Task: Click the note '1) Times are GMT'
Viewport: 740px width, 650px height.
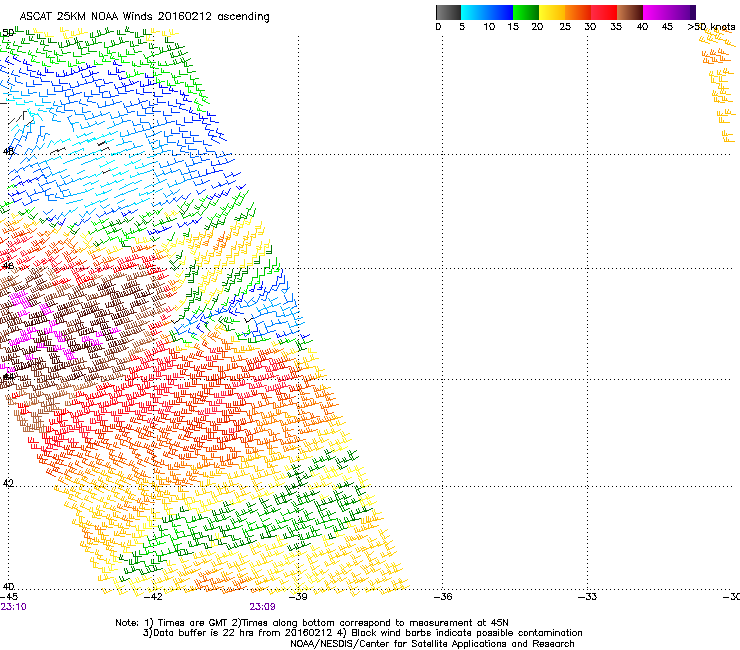Action: pyautogui.click(x=186, y=623)
